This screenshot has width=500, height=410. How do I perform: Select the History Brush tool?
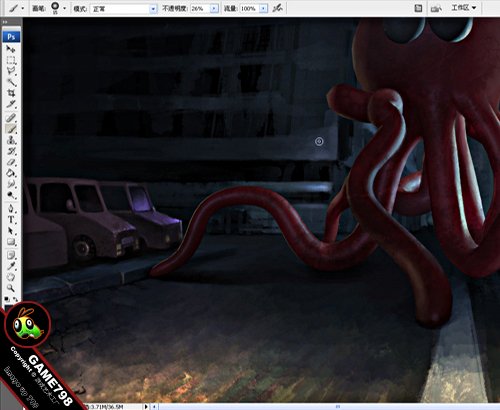(x=11, y=151)
